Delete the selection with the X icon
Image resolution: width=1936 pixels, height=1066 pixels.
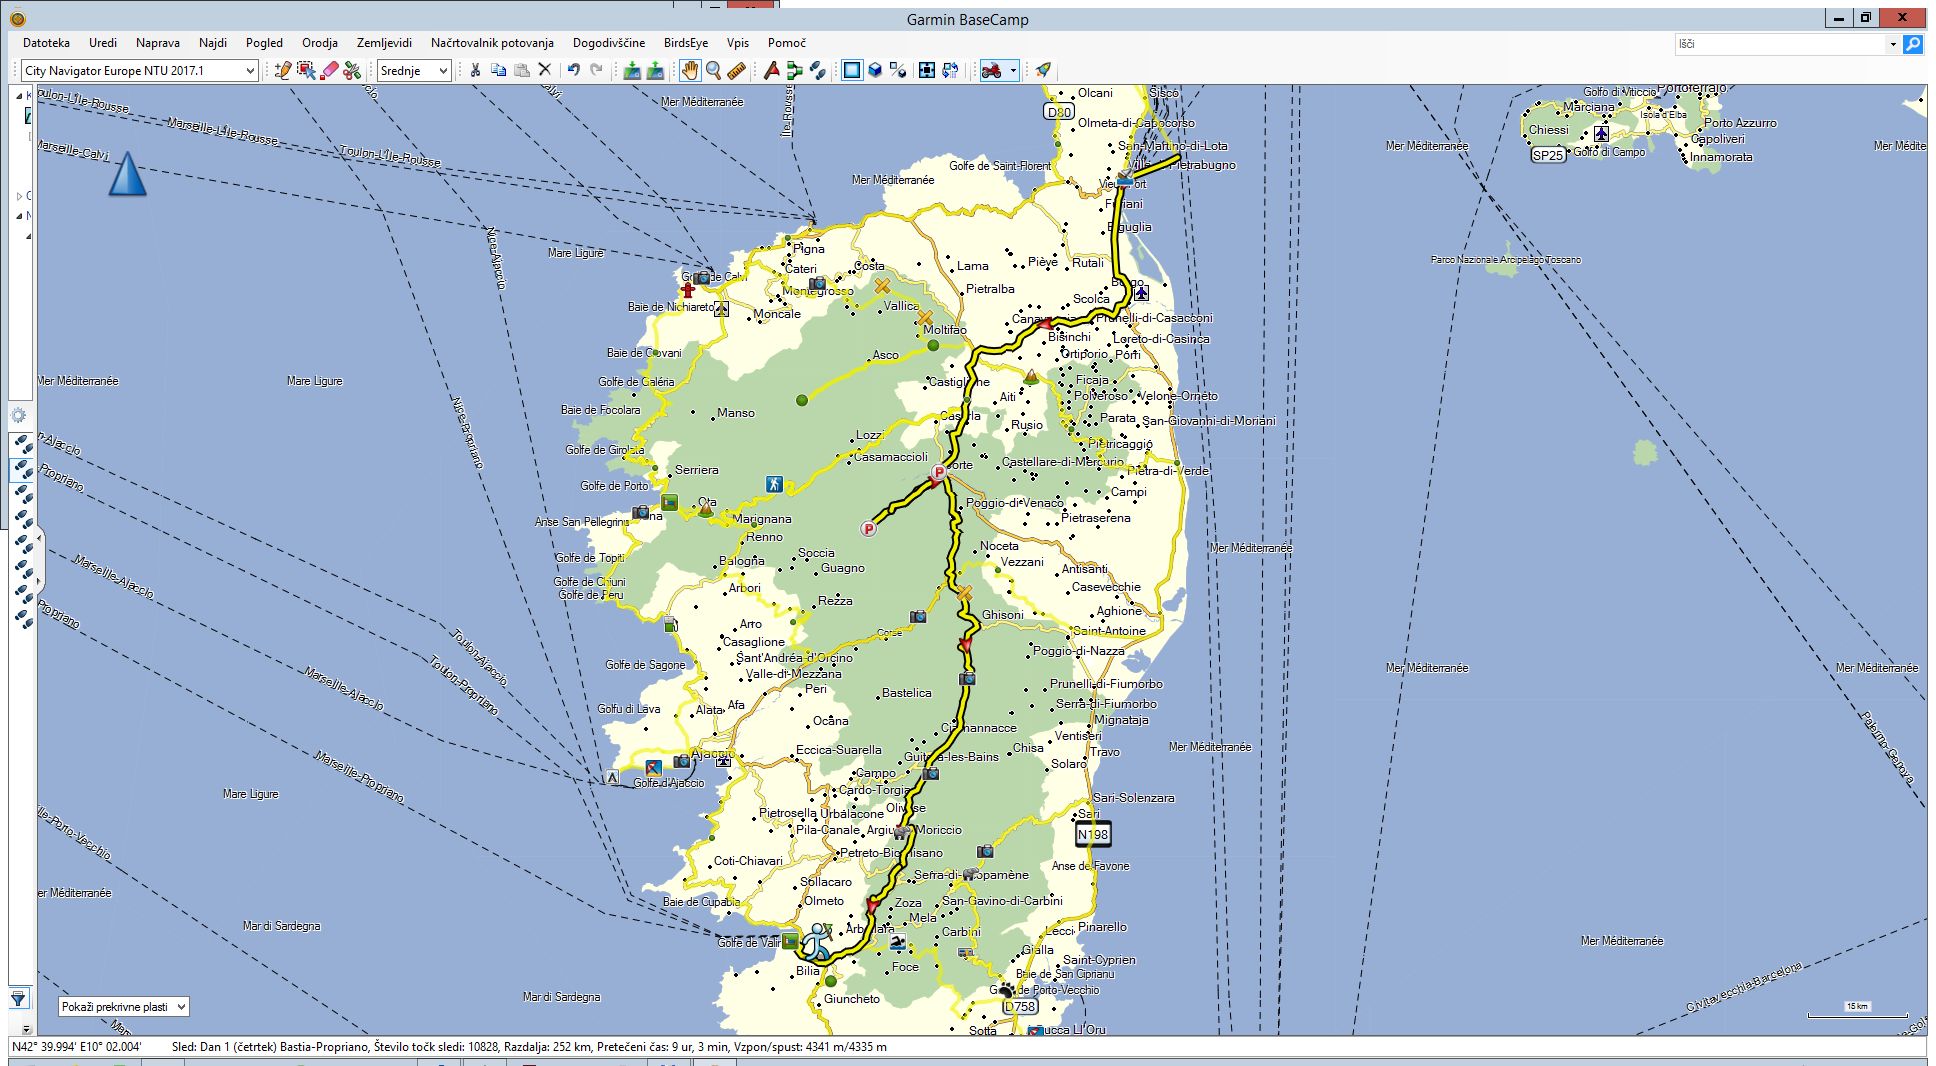point(544,70)
